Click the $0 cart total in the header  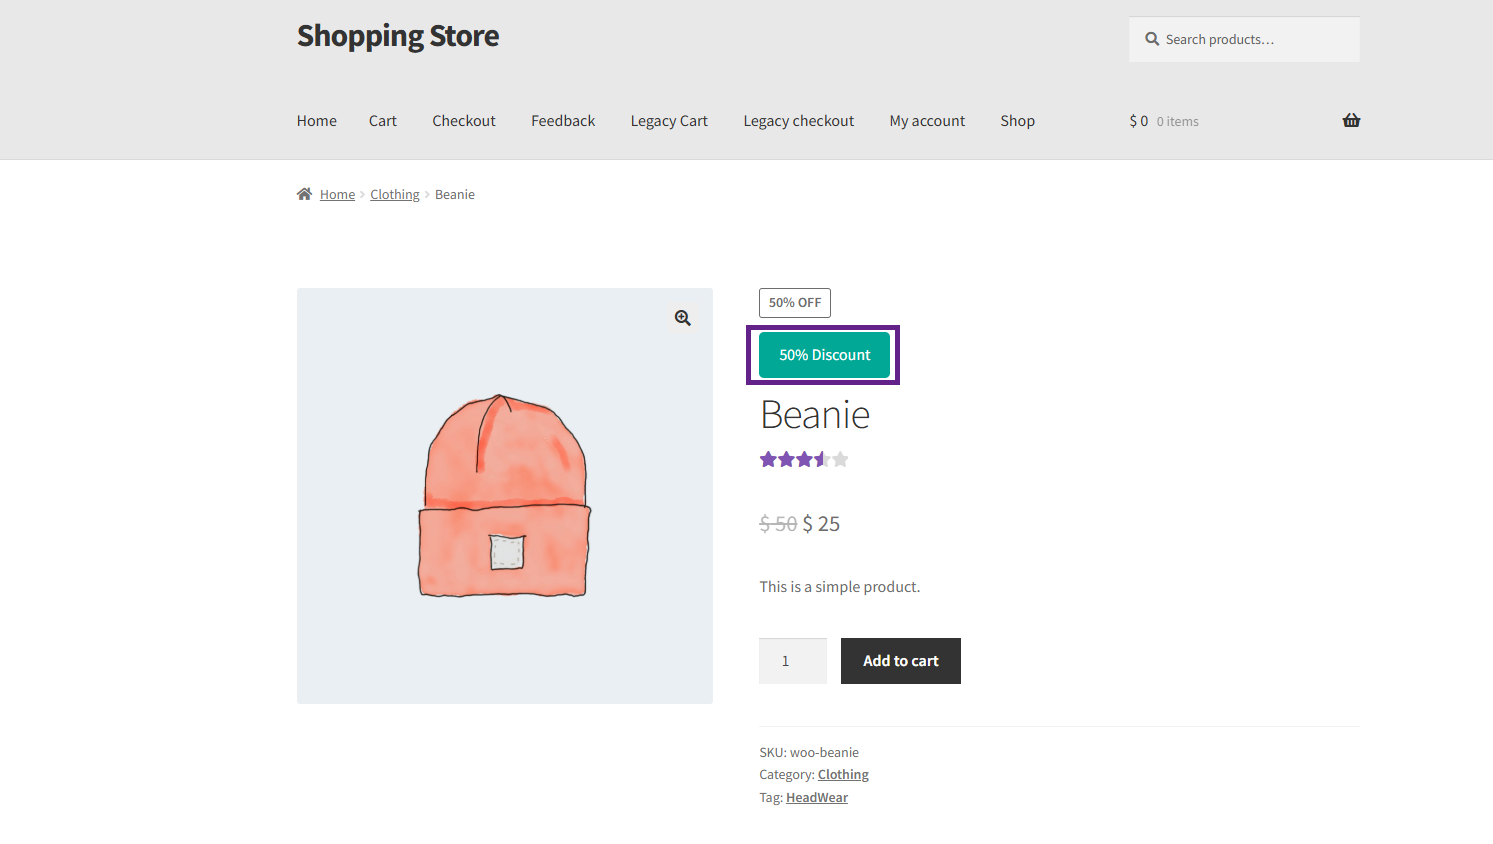[1138, 120]
